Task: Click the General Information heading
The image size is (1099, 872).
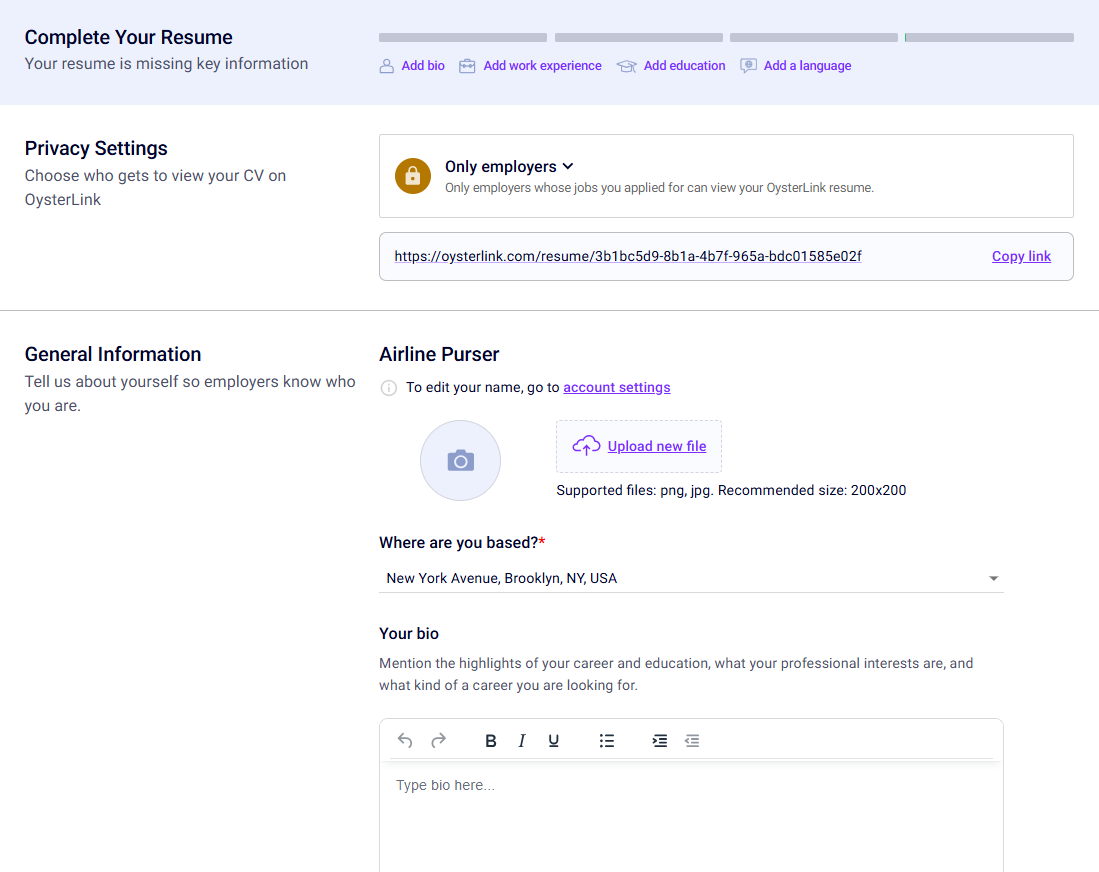Action: 113,355
